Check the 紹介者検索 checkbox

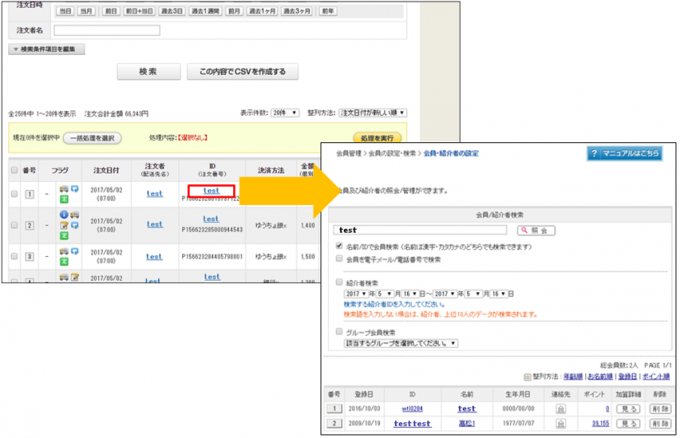340,282
